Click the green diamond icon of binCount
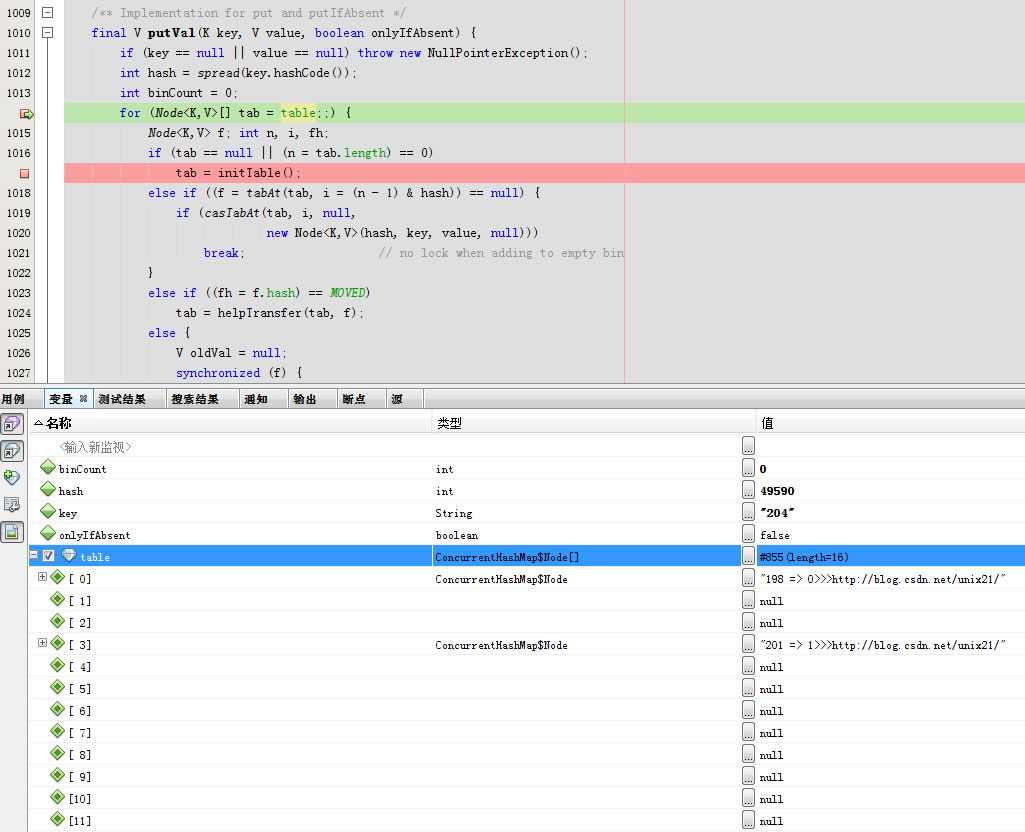The height and width of the screenshot is (832, 1025). pos(48,467)
